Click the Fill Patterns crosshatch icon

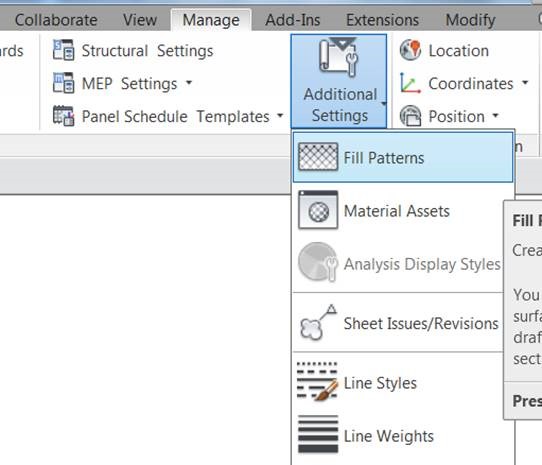pos(318,157)
